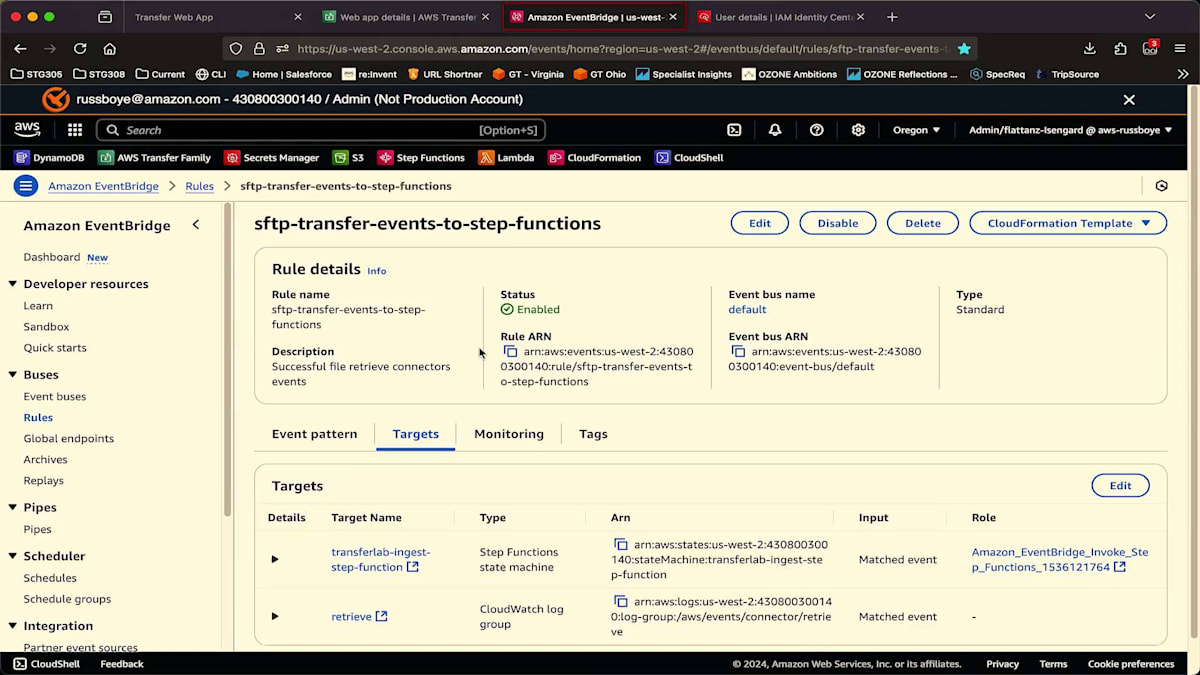Expand details for transferlab-ingest-step-function target
Screen dimensions: 1200x675
[275, 559]
